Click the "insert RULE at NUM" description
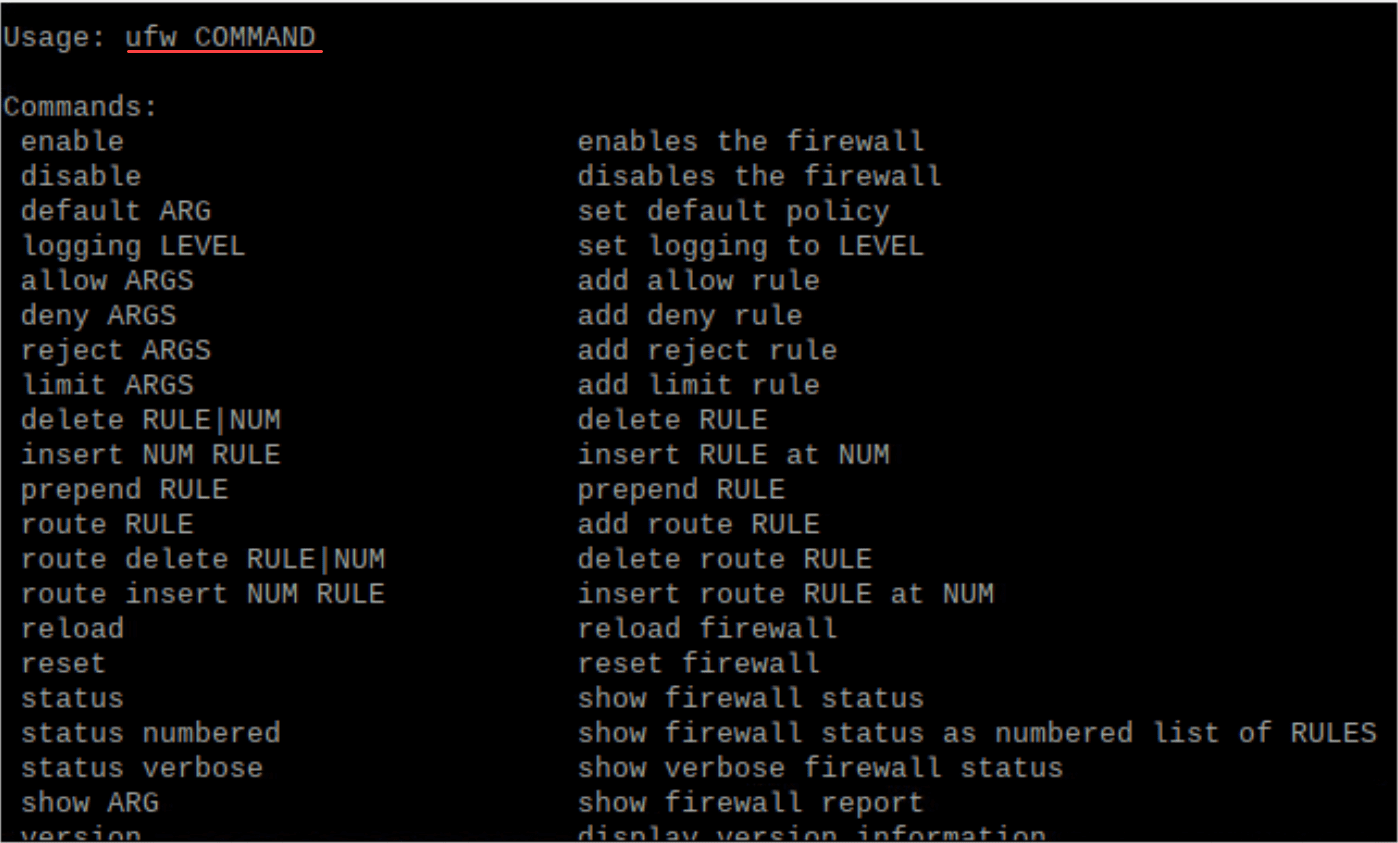 point(733,455)
